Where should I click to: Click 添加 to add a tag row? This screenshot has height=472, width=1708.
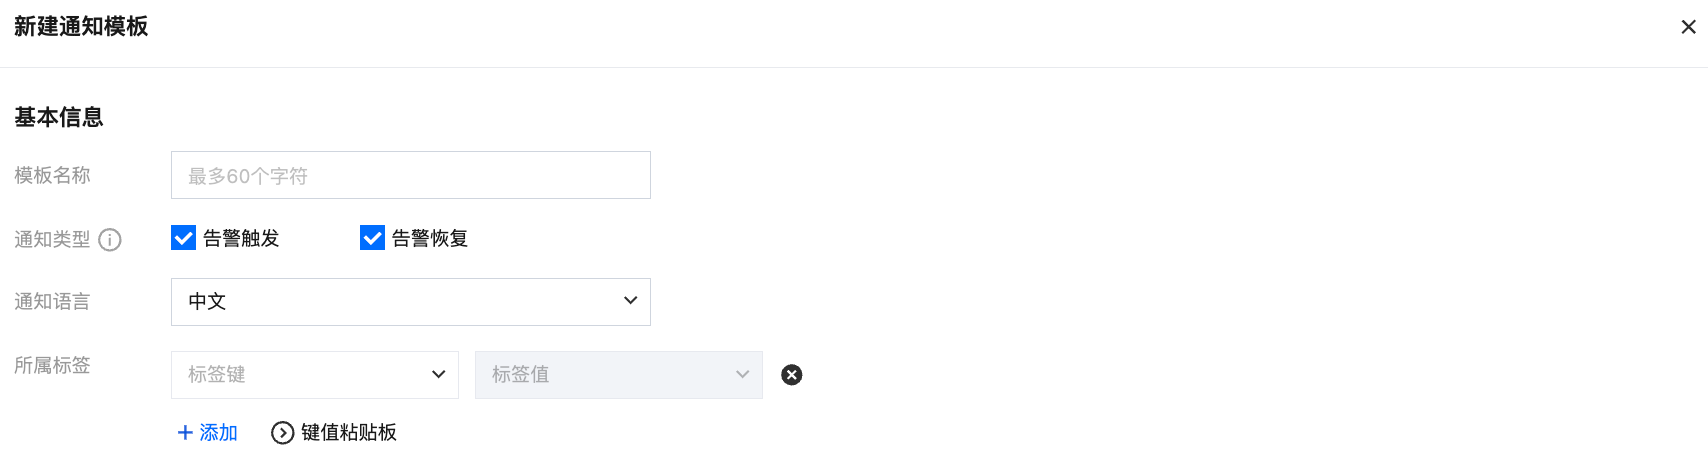click(218, 433)
